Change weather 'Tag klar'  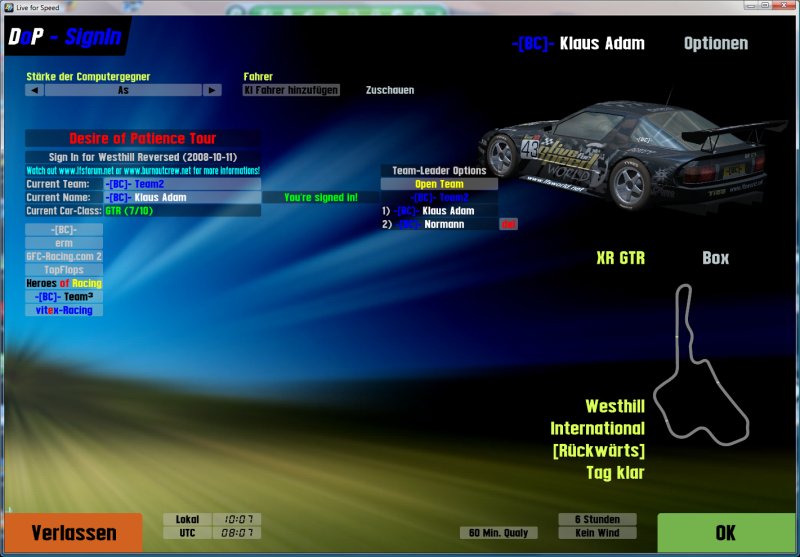[x=615, y=473]
